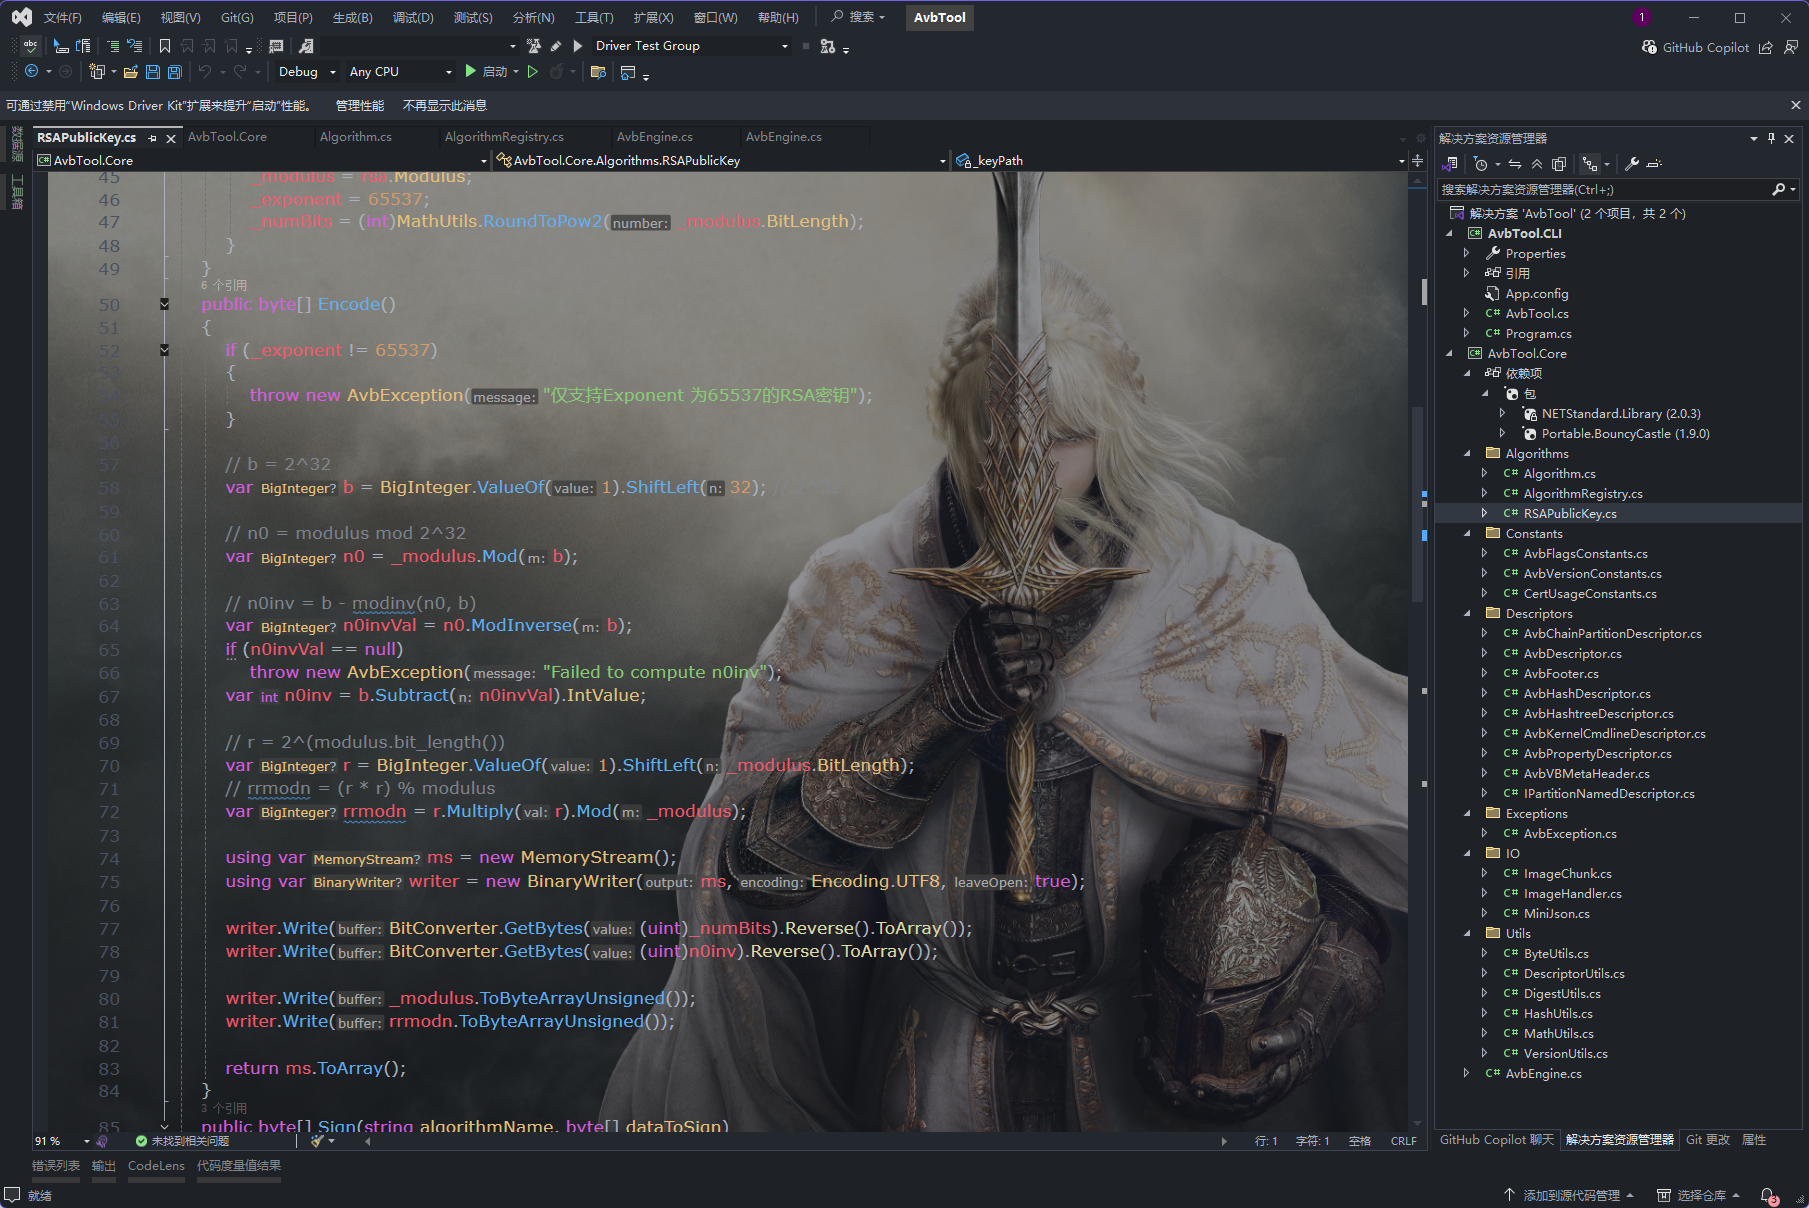The width and height of the screenshot is (1809, 1208).
Task: Click the Solution Explorer search box
Action: pyautogui.click(x=1600, y=189)
